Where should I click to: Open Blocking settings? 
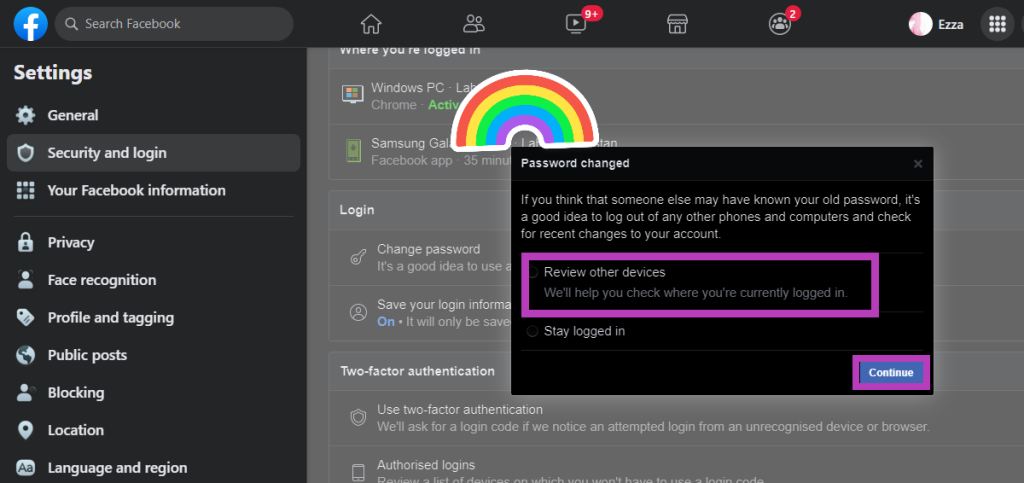[153, 393]
